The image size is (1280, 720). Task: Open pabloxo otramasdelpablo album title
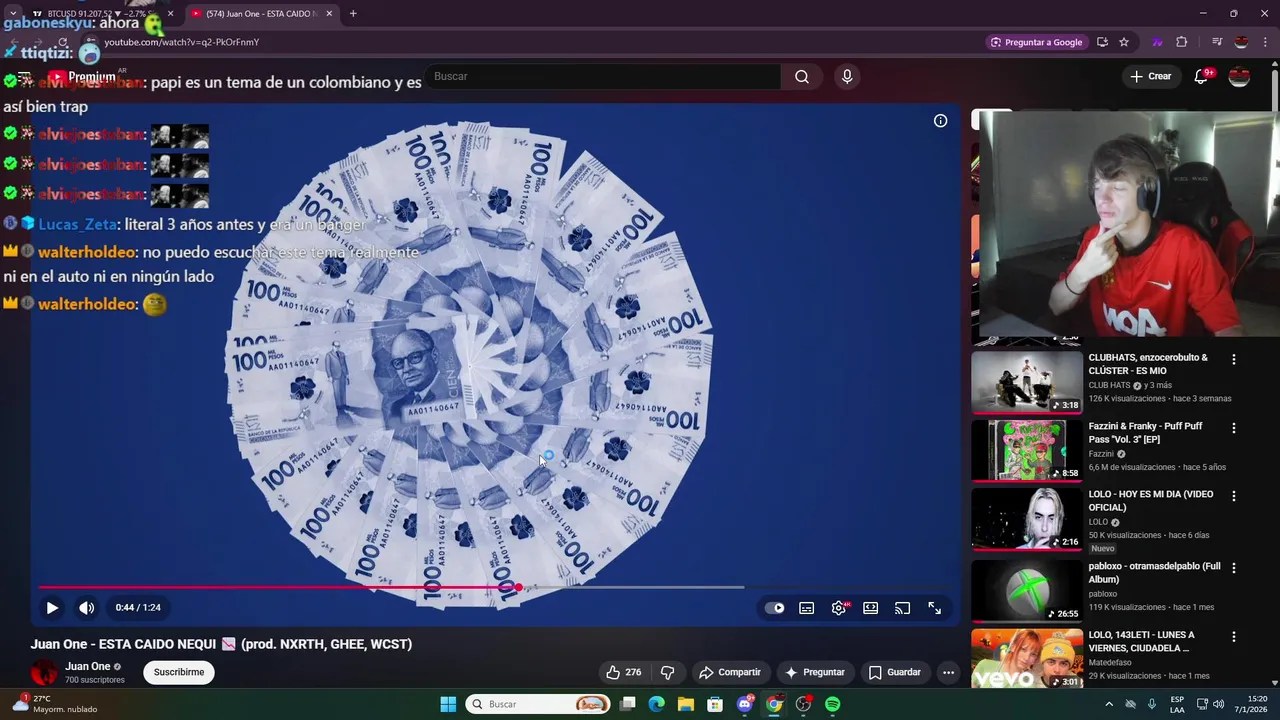(1155, 573)
